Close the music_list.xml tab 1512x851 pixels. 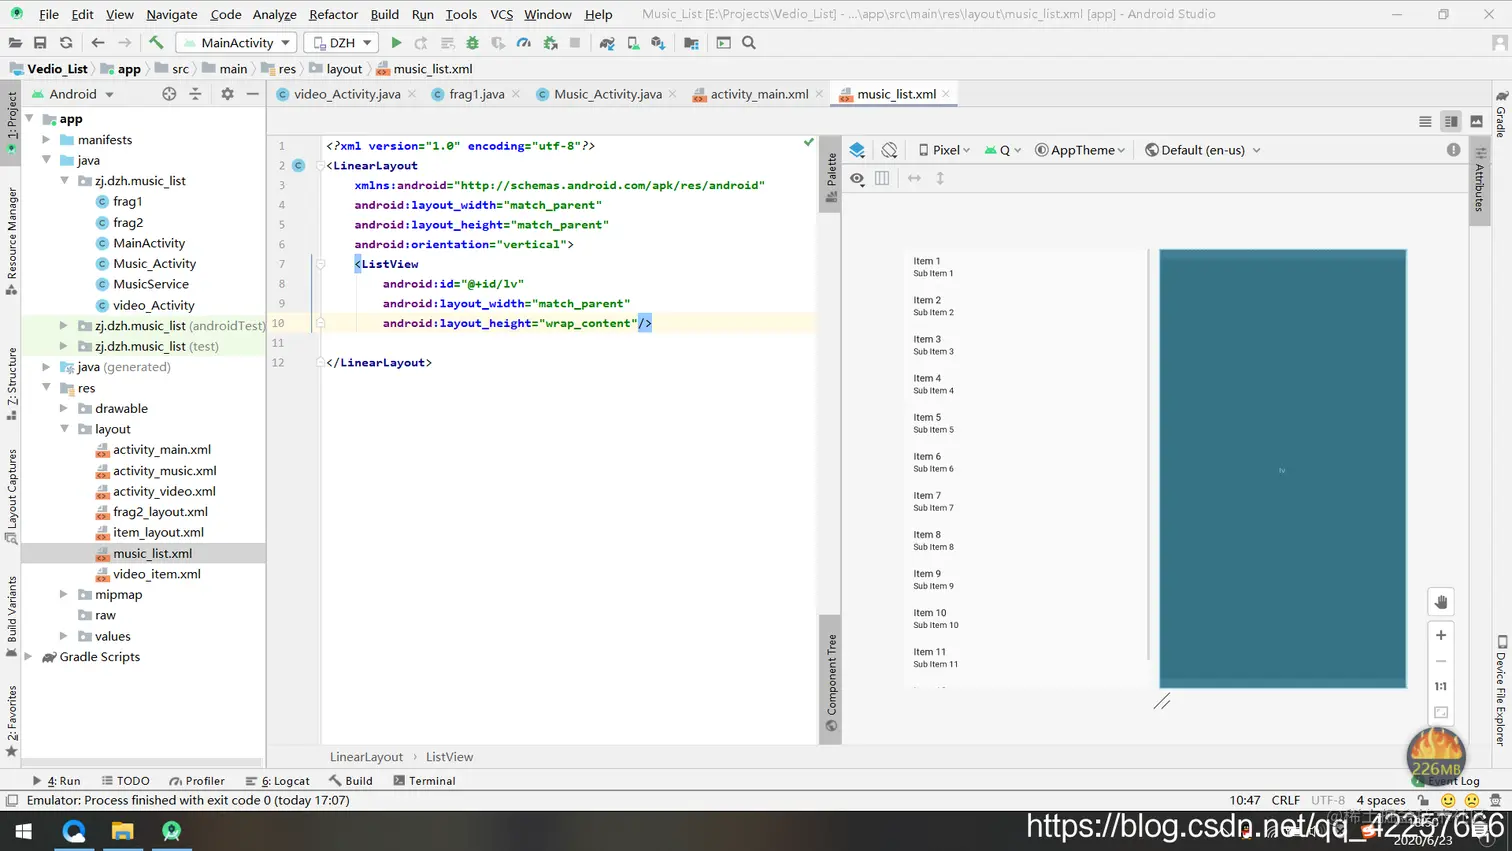(946, 94)
